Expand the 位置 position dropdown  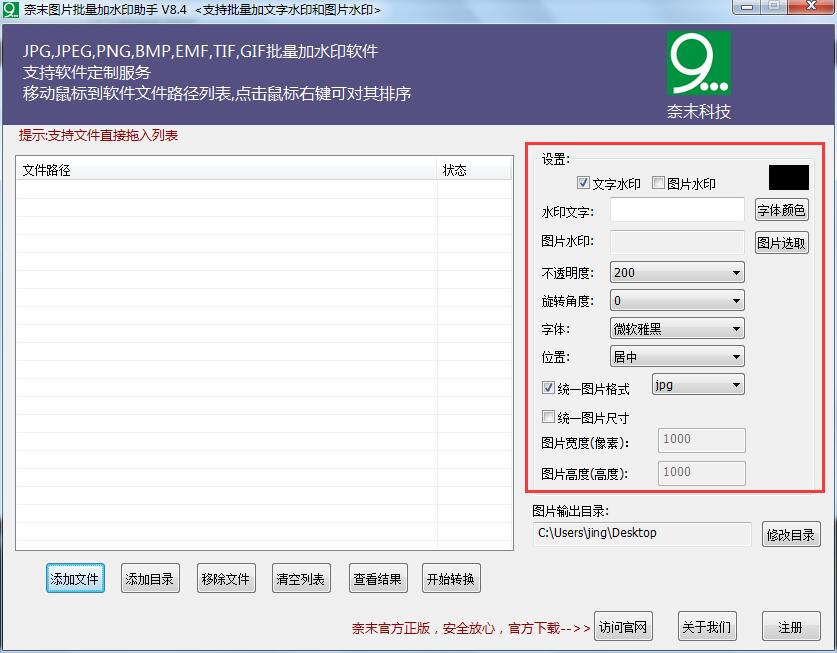coord(677,357)
